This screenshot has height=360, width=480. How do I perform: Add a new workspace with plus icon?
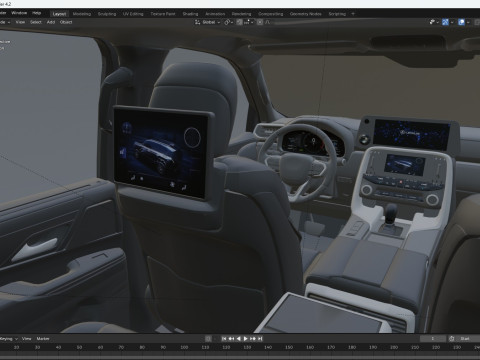353,14
